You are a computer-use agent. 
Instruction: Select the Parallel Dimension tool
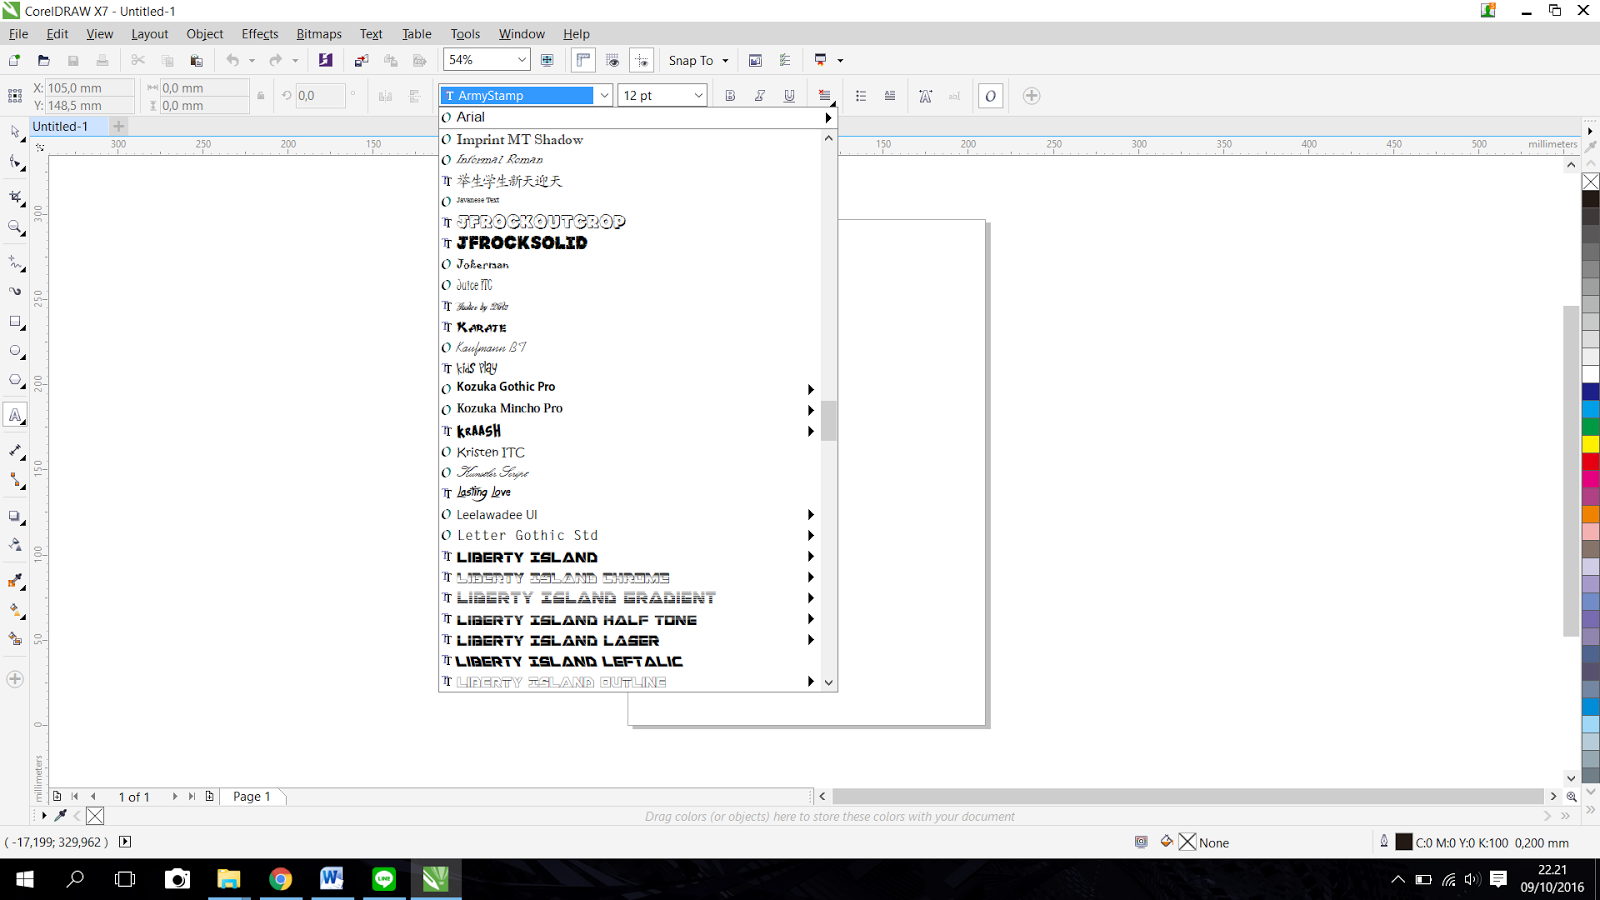15,451
